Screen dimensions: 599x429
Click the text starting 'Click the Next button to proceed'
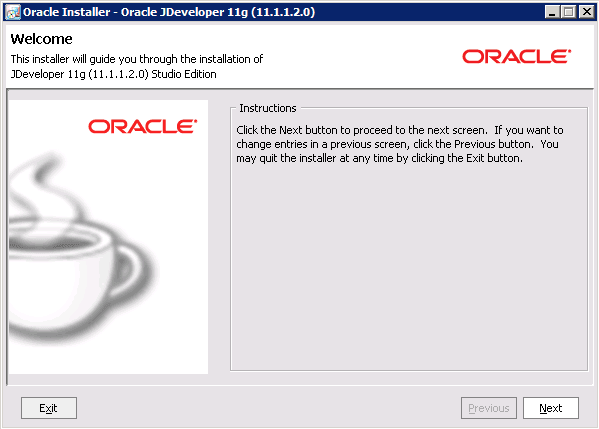click(x=400, y=144)
